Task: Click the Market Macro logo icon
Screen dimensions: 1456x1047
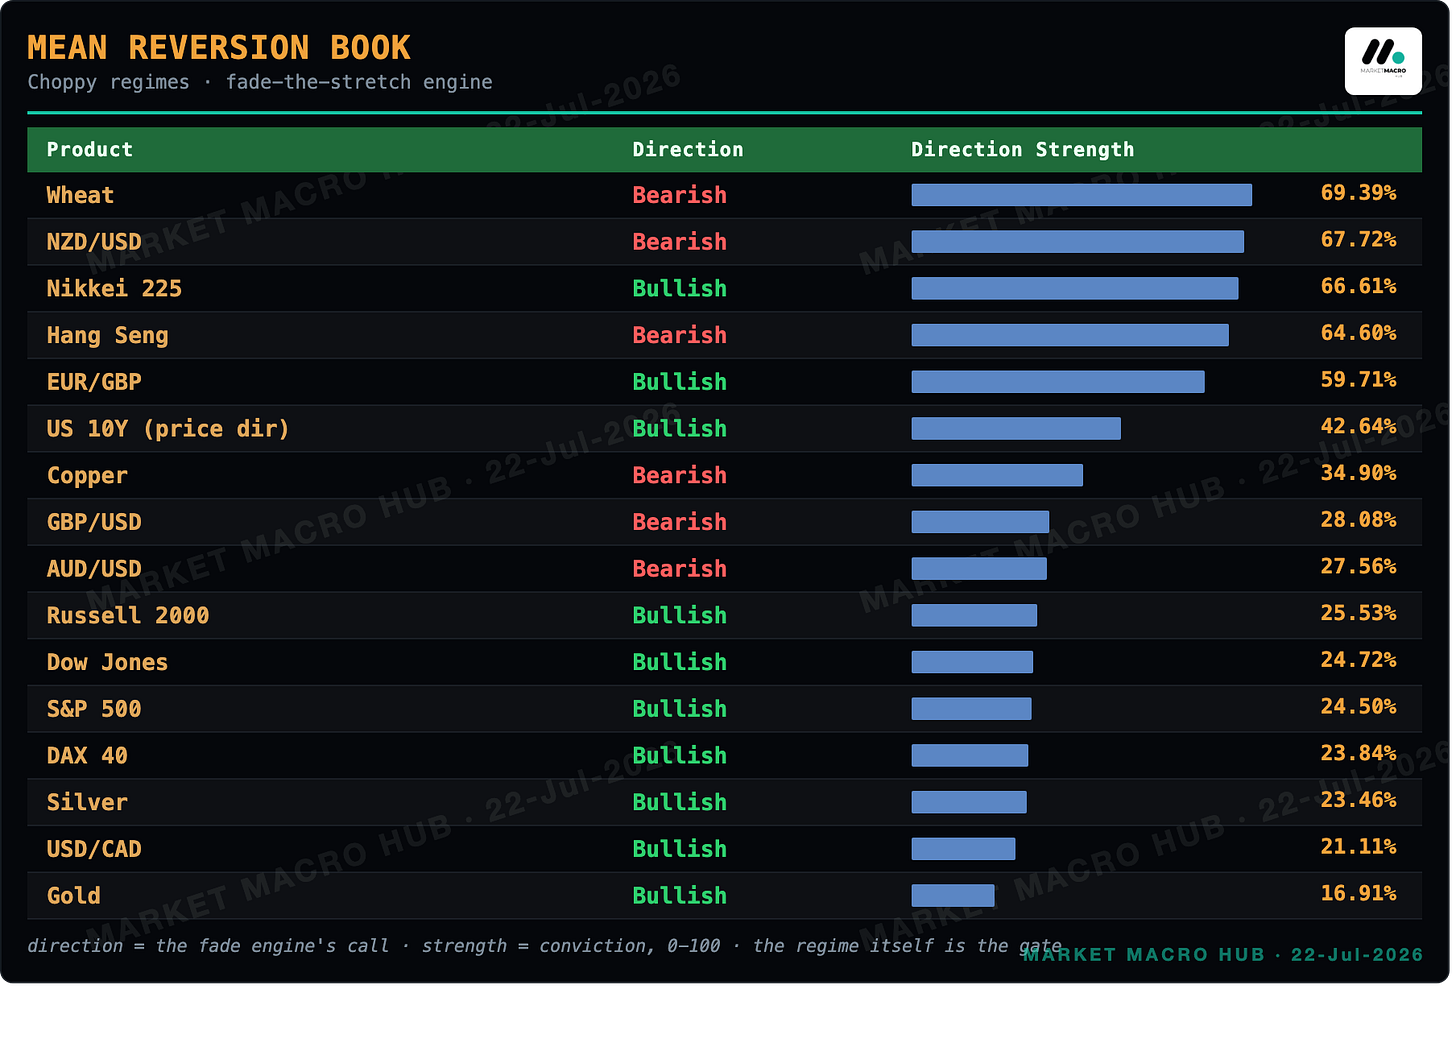Action: (x=1383, y=61)
